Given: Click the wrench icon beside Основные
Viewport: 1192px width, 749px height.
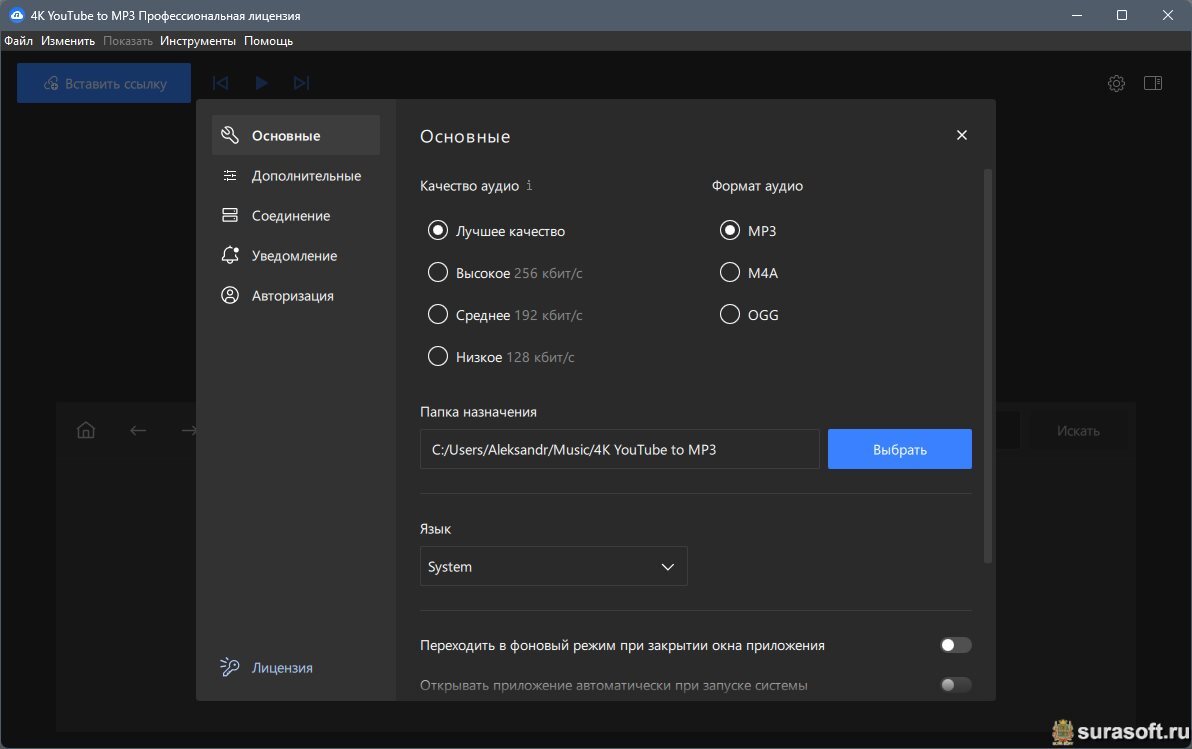Looking at the screenshot, I should click(x=230, y=135).
